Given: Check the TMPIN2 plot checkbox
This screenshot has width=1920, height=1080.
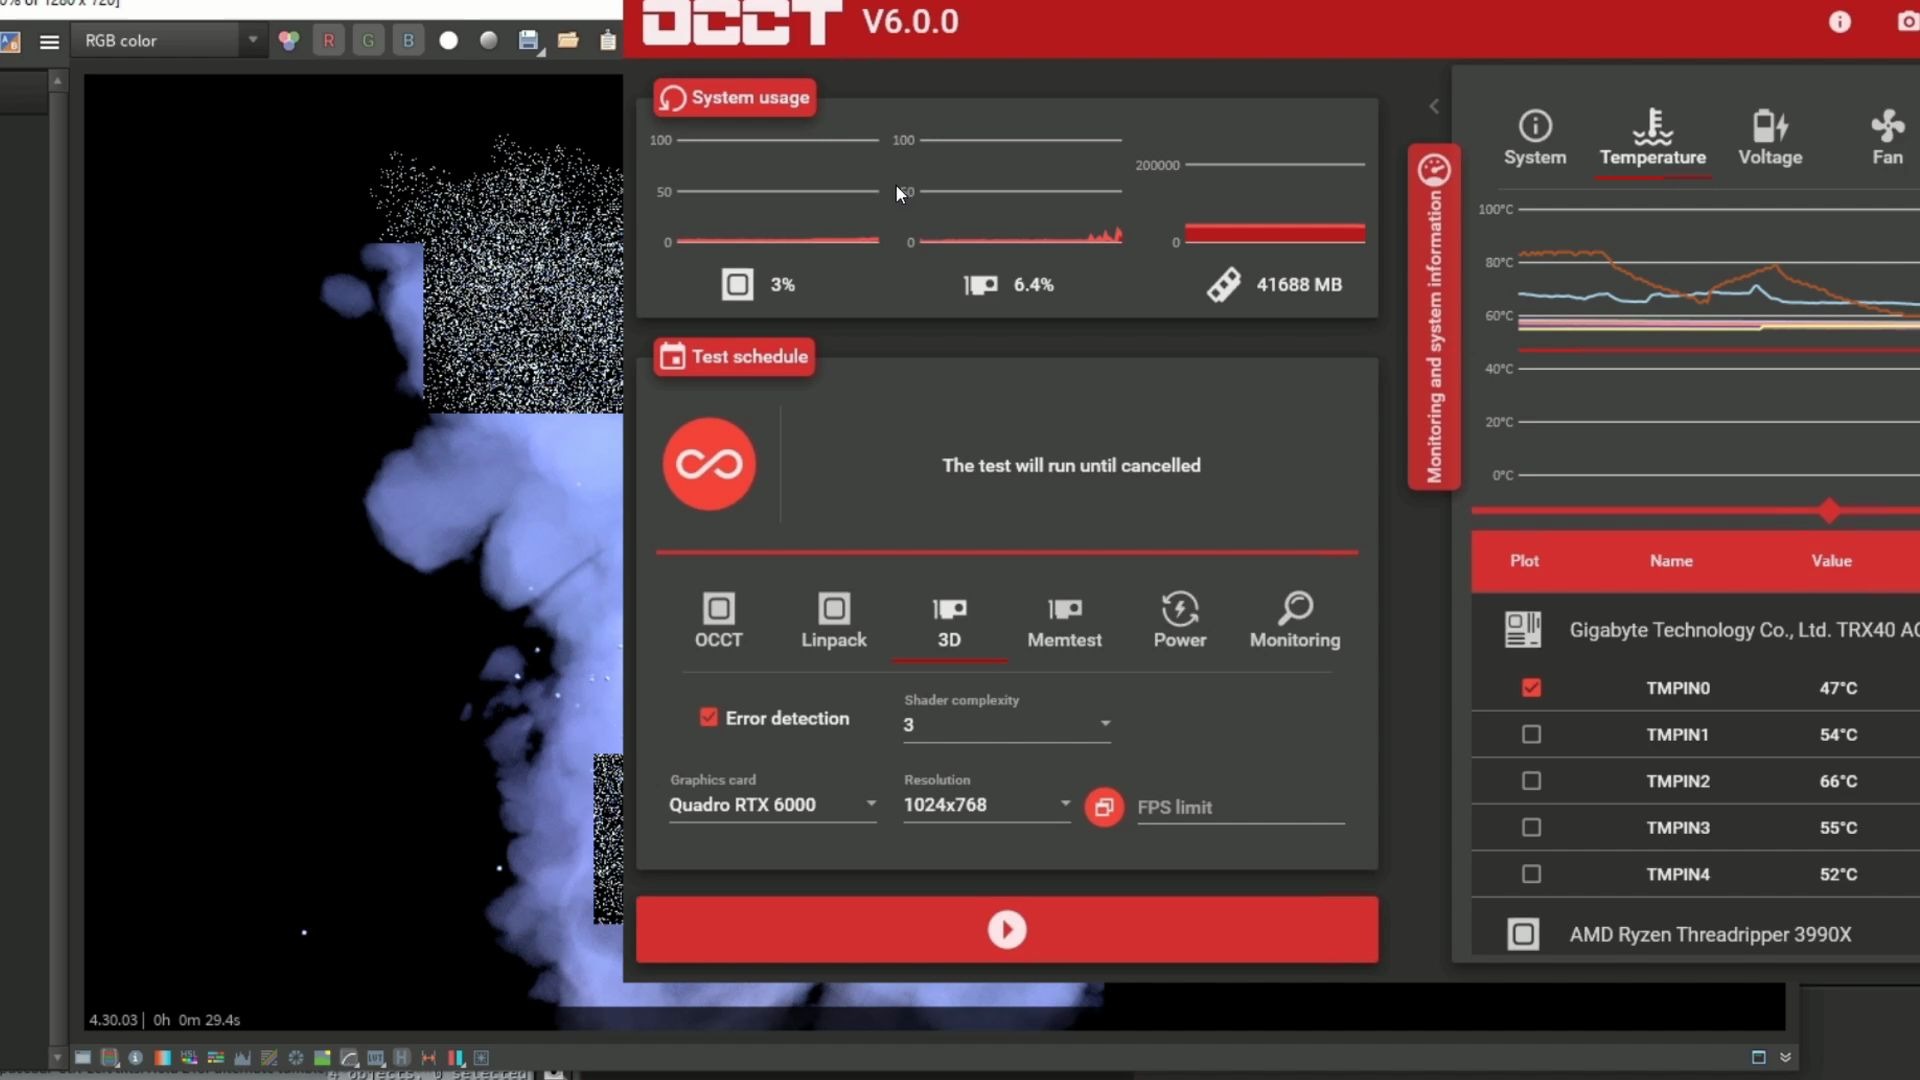Looking at the screenshot, I should click(1531, 781).
